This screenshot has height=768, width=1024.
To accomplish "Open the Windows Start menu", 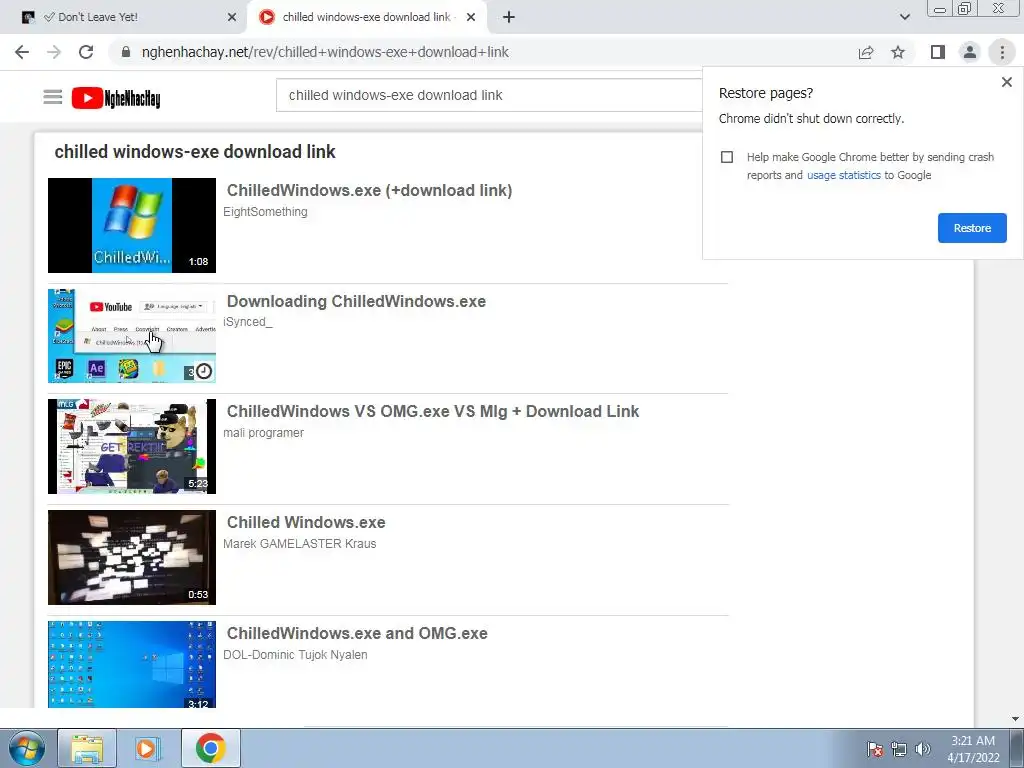I will click(27, 748).
